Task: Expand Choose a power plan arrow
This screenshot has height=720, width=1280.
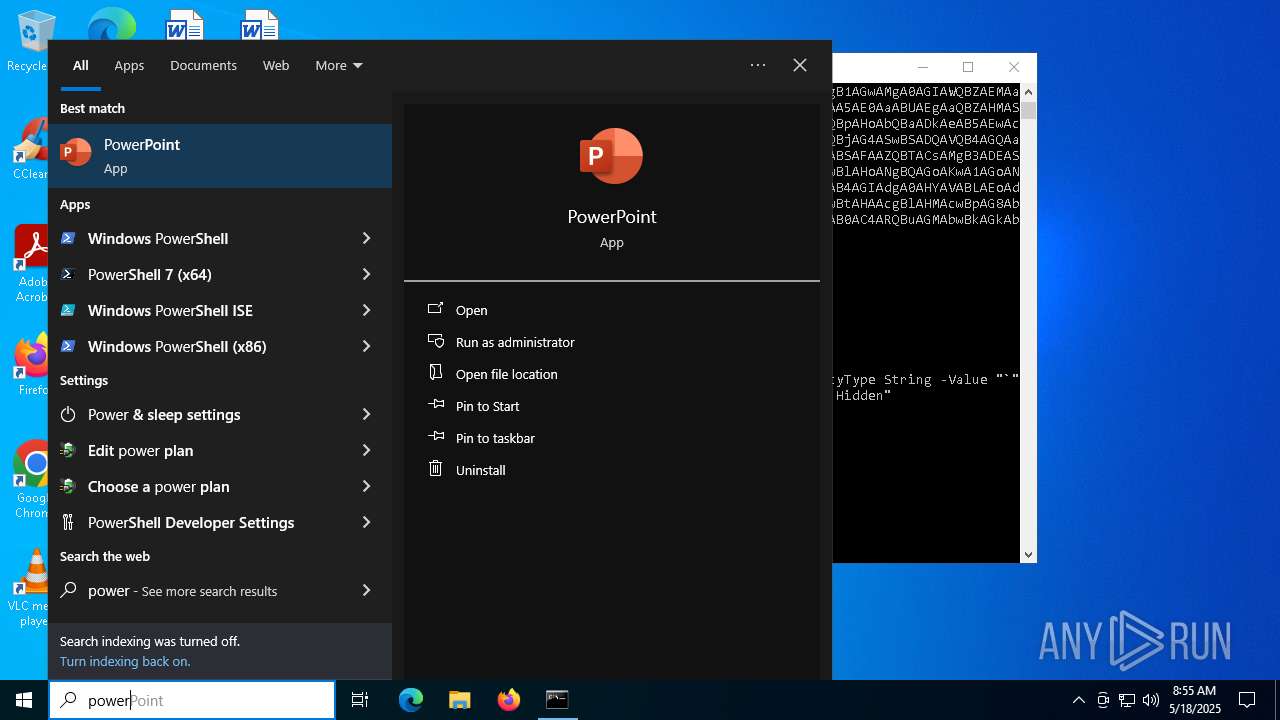Action: tap(366, 486)
